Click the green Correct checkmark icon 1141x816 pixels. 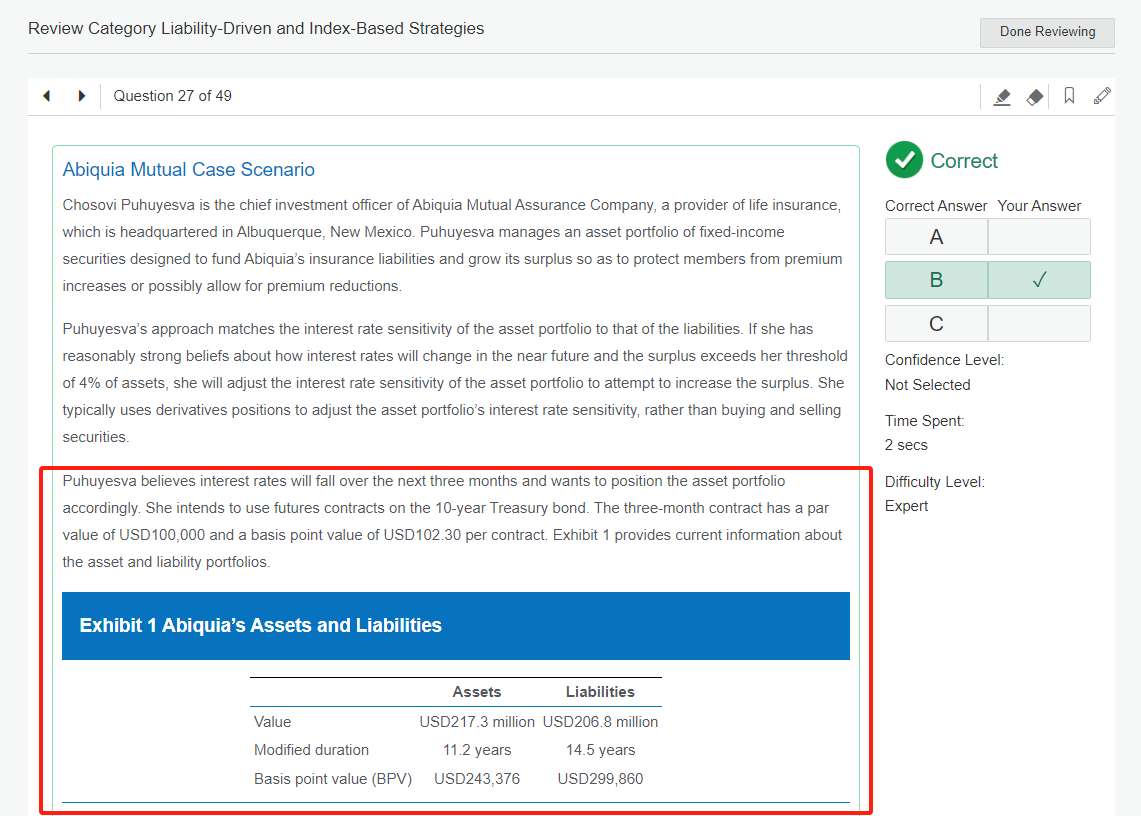904,160
